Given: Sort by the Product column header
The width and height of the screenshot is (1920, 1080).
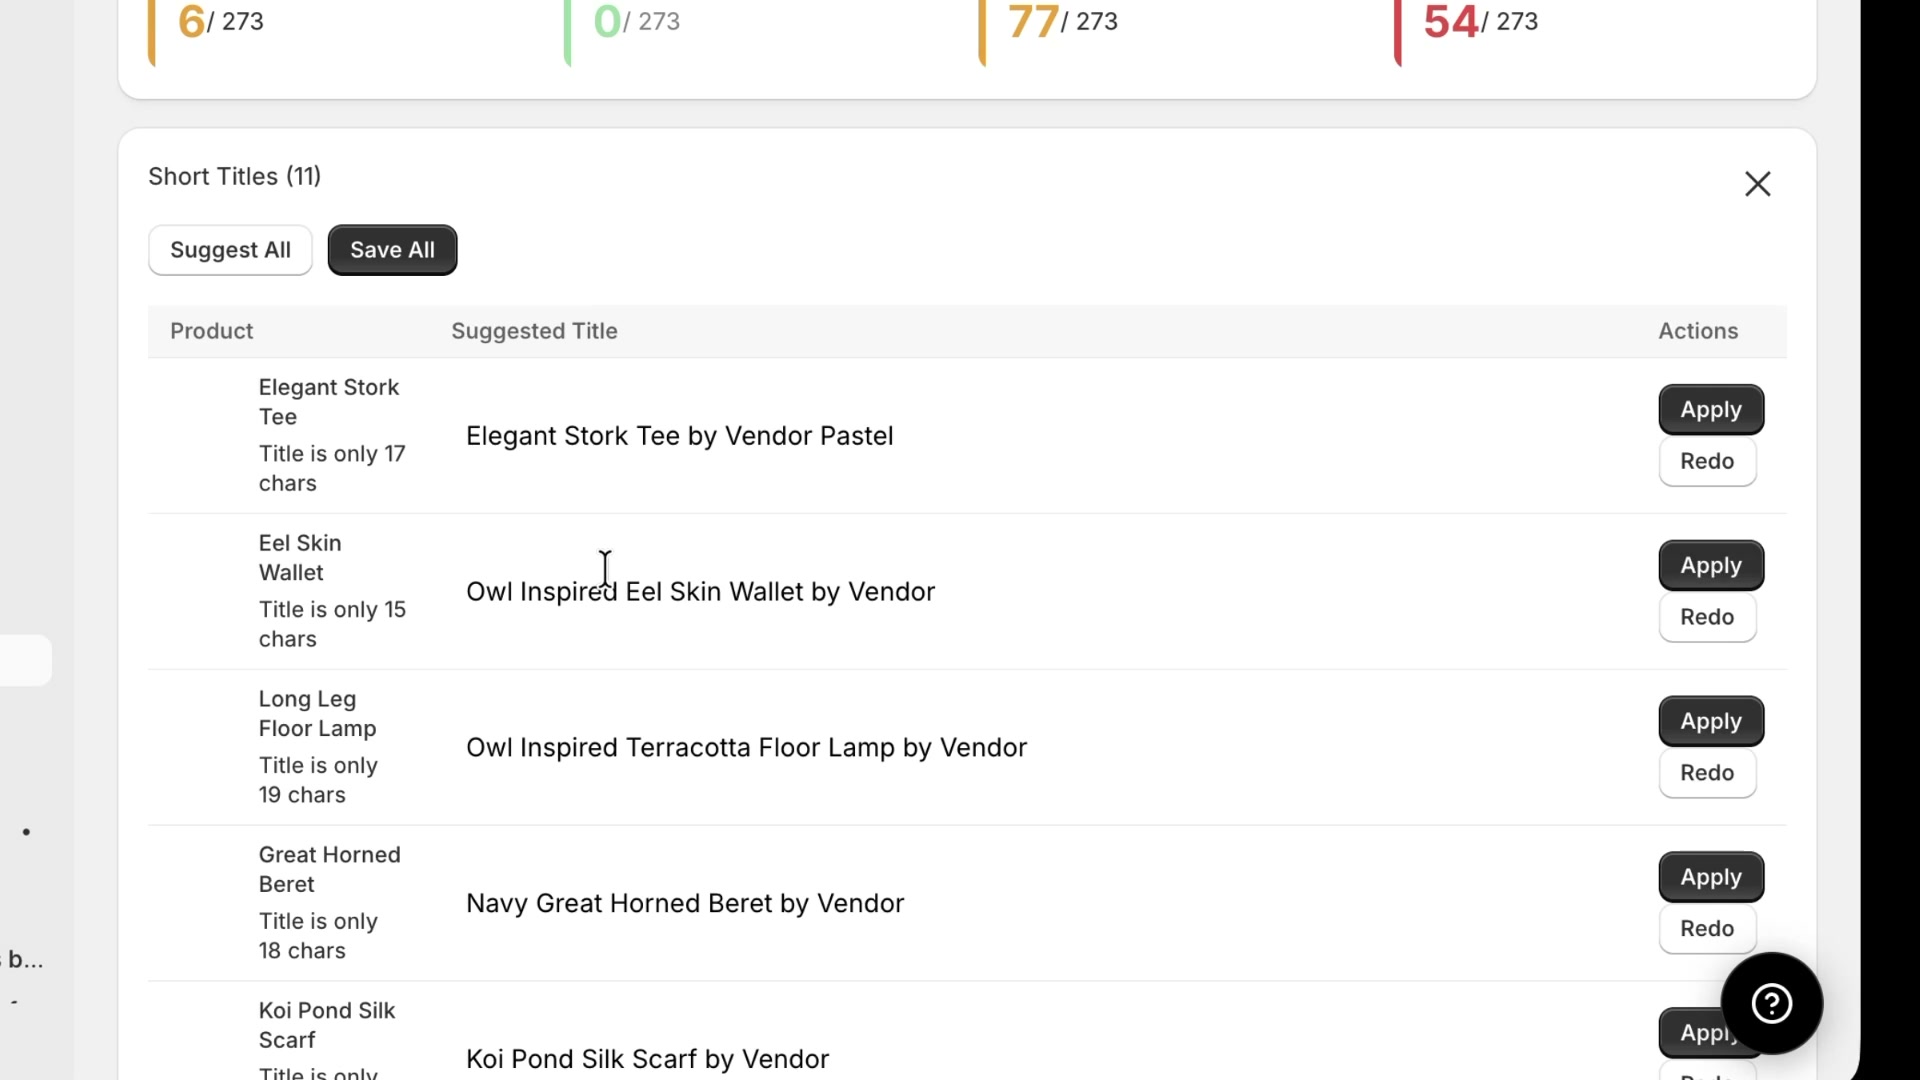Looking at the screenshot, I should pyautogui.click(x=211, y=331).
